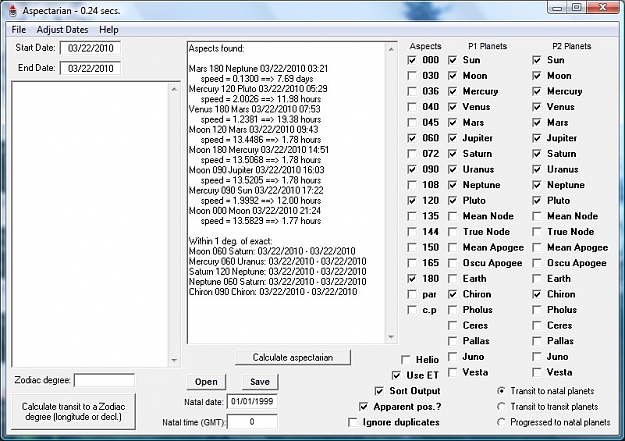Disable the Sort Output checkbox

pyautogui.click(x=379, y=391)
